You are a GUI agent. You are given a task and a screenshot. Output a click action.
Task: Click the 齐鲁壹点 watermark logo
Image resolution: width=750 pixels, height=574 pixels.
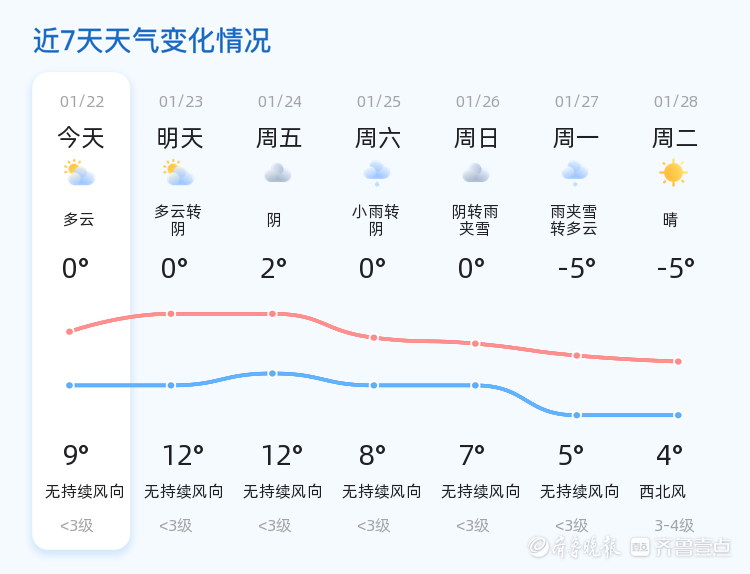[x=693, y=546]
